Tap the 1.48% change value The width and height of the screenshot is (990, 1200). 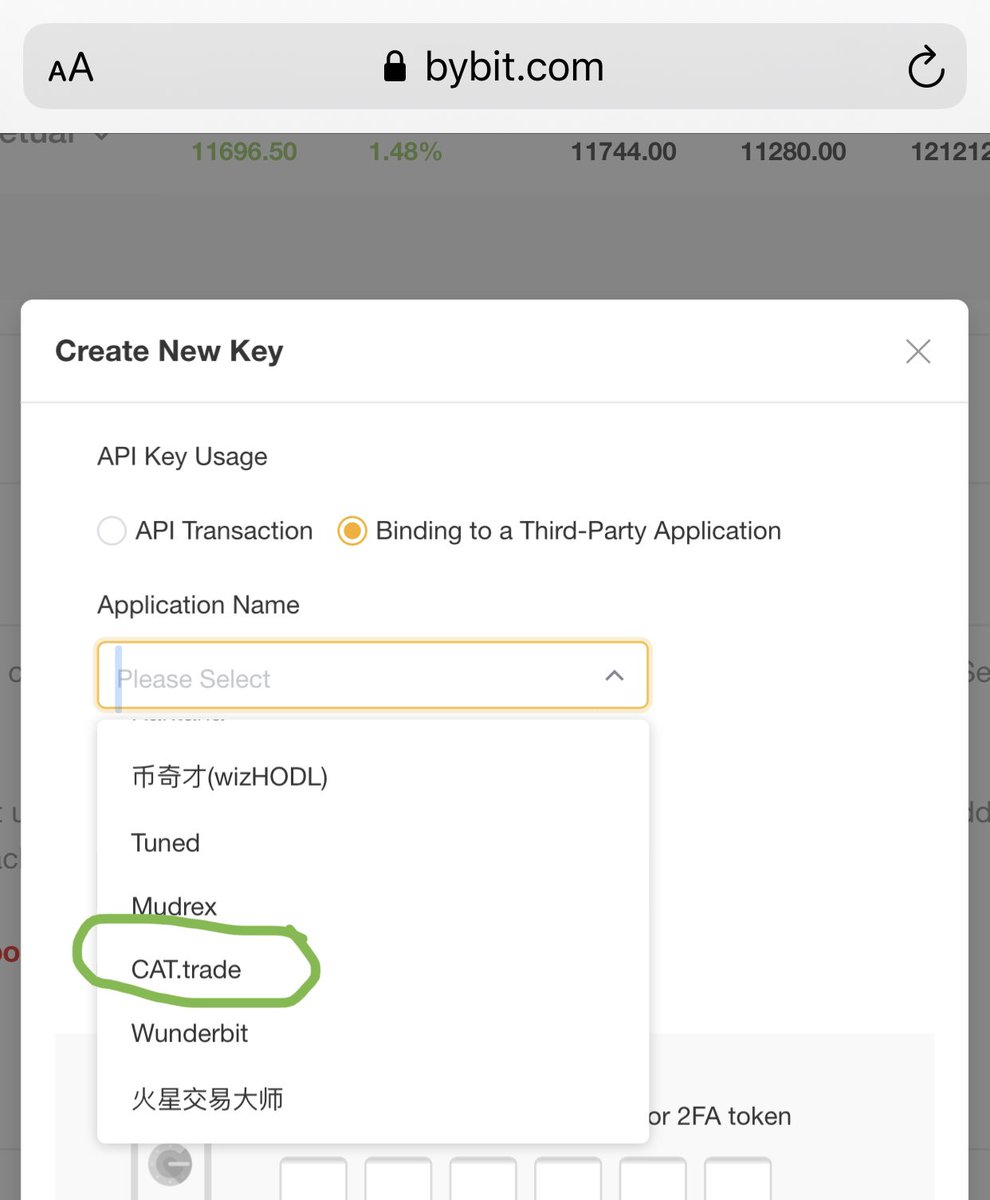405,152
